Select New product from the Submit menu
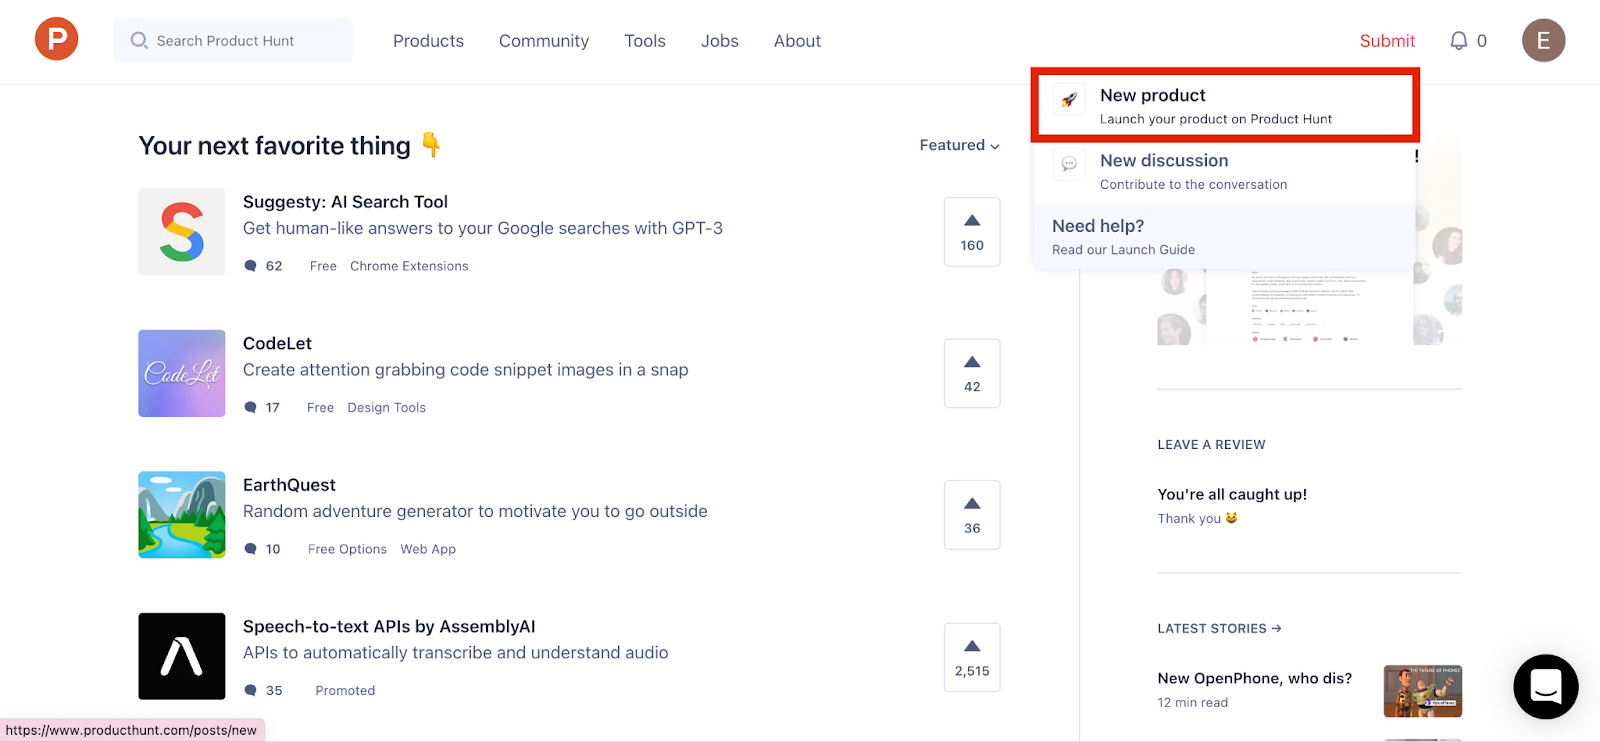Screen dimensions: 1600x742 tap(1225, 105)
